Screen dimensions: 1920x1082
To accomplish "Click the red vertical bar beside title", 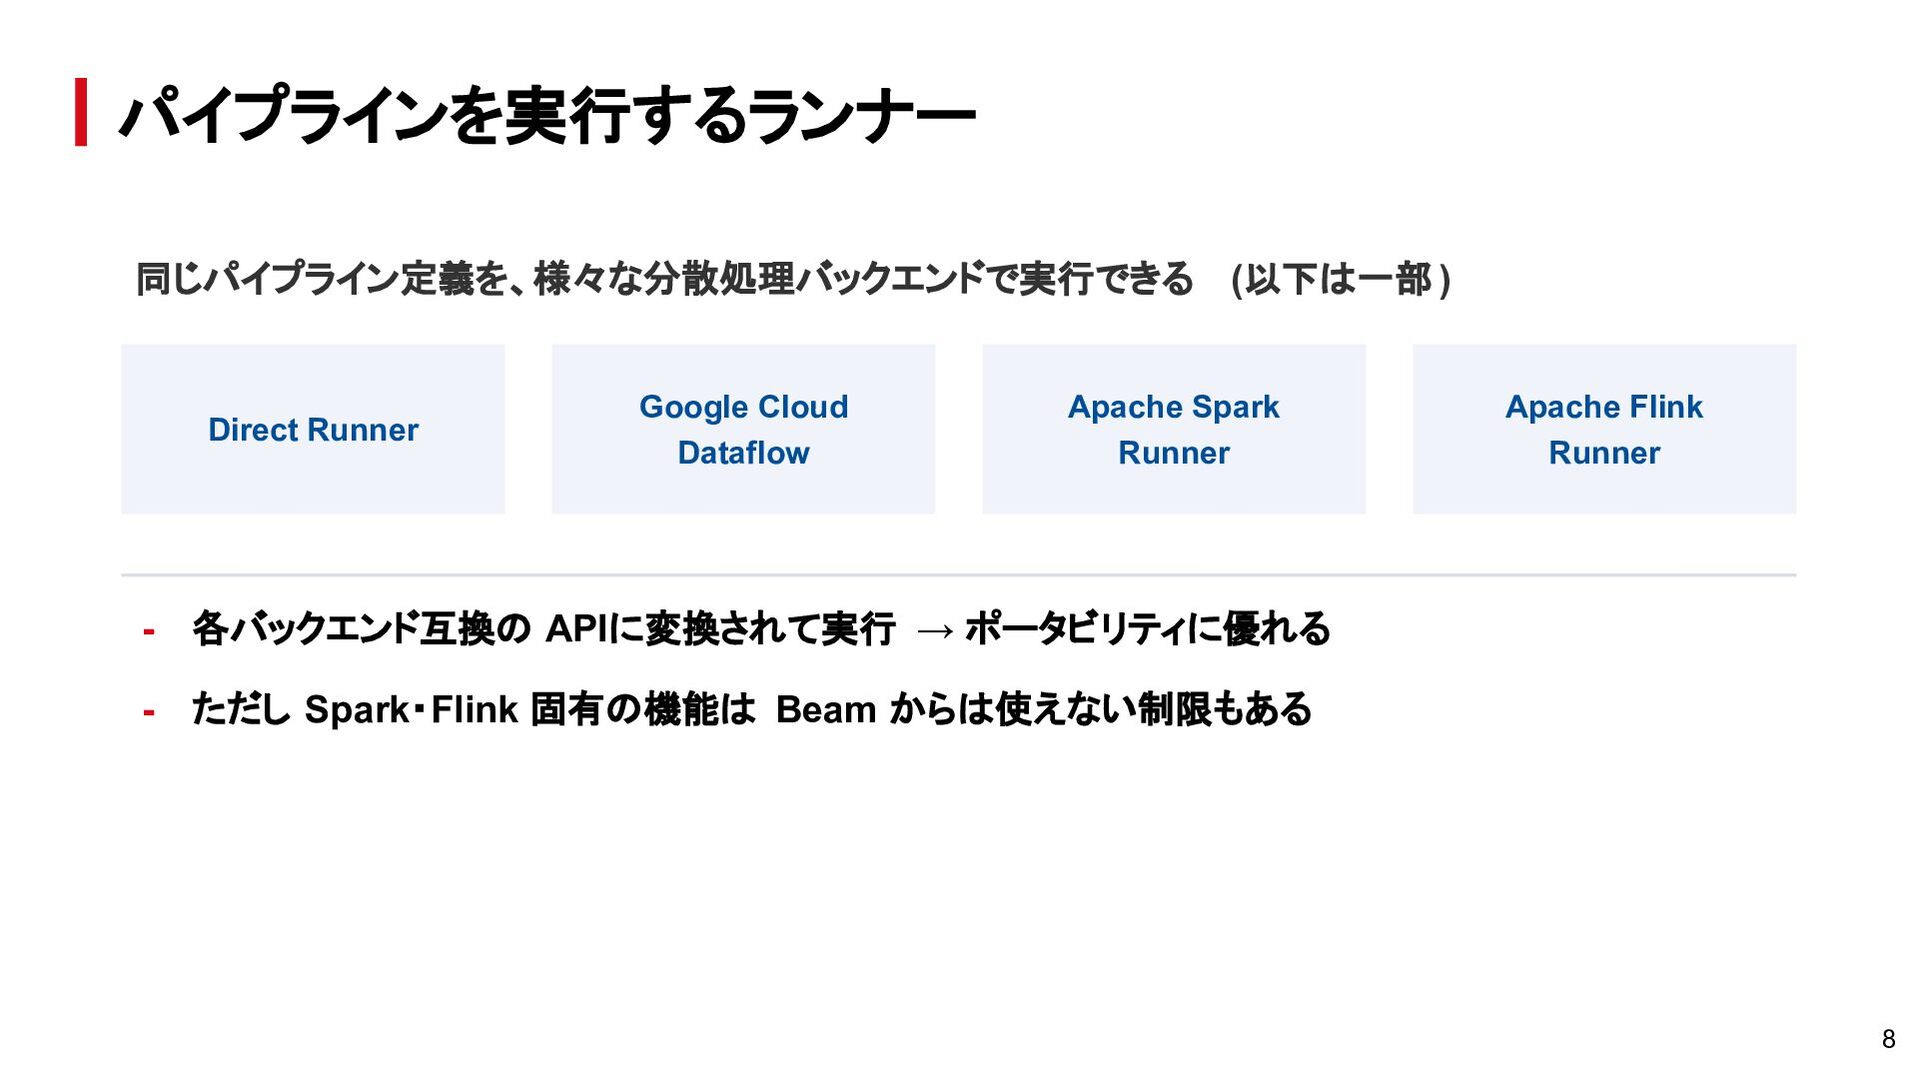I will coord(81,112).
